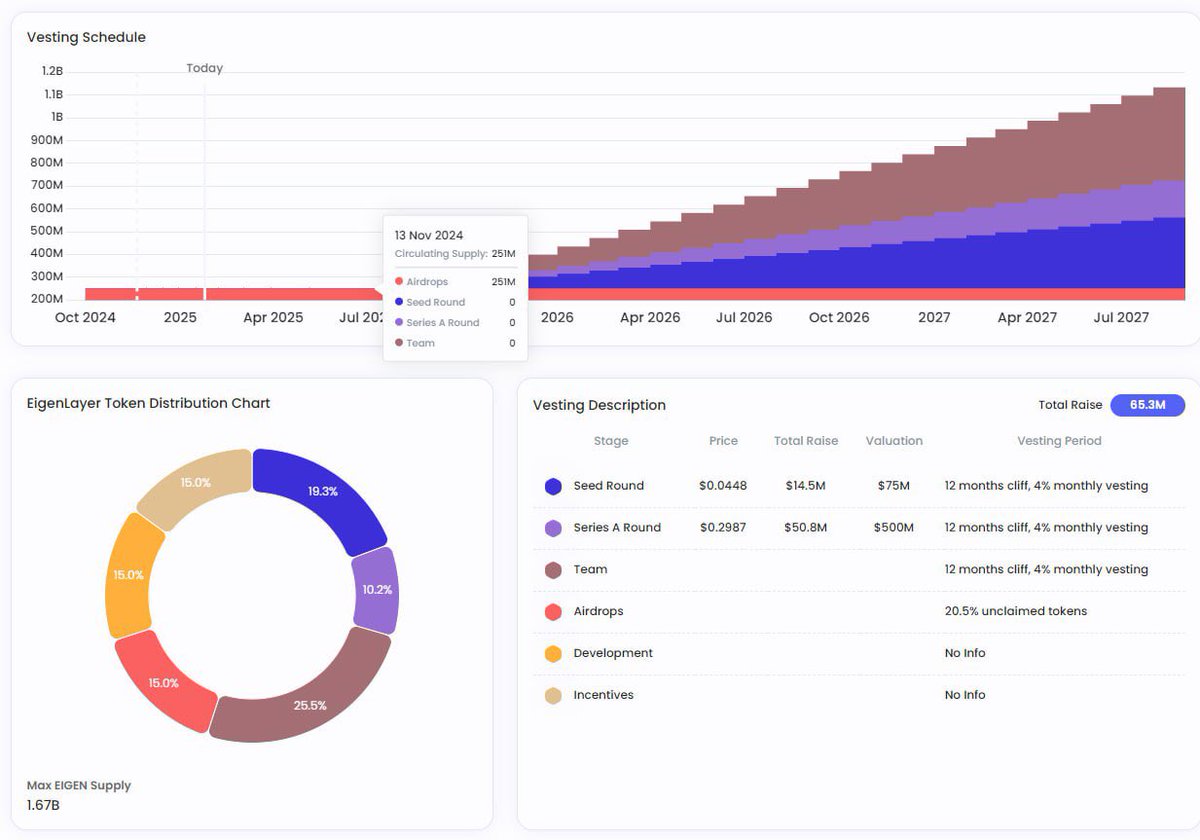The height and width of the screenshot is (840, 1200).
Task: Click the Jul 2027 x-axis label
Action: click(1121, 318)
